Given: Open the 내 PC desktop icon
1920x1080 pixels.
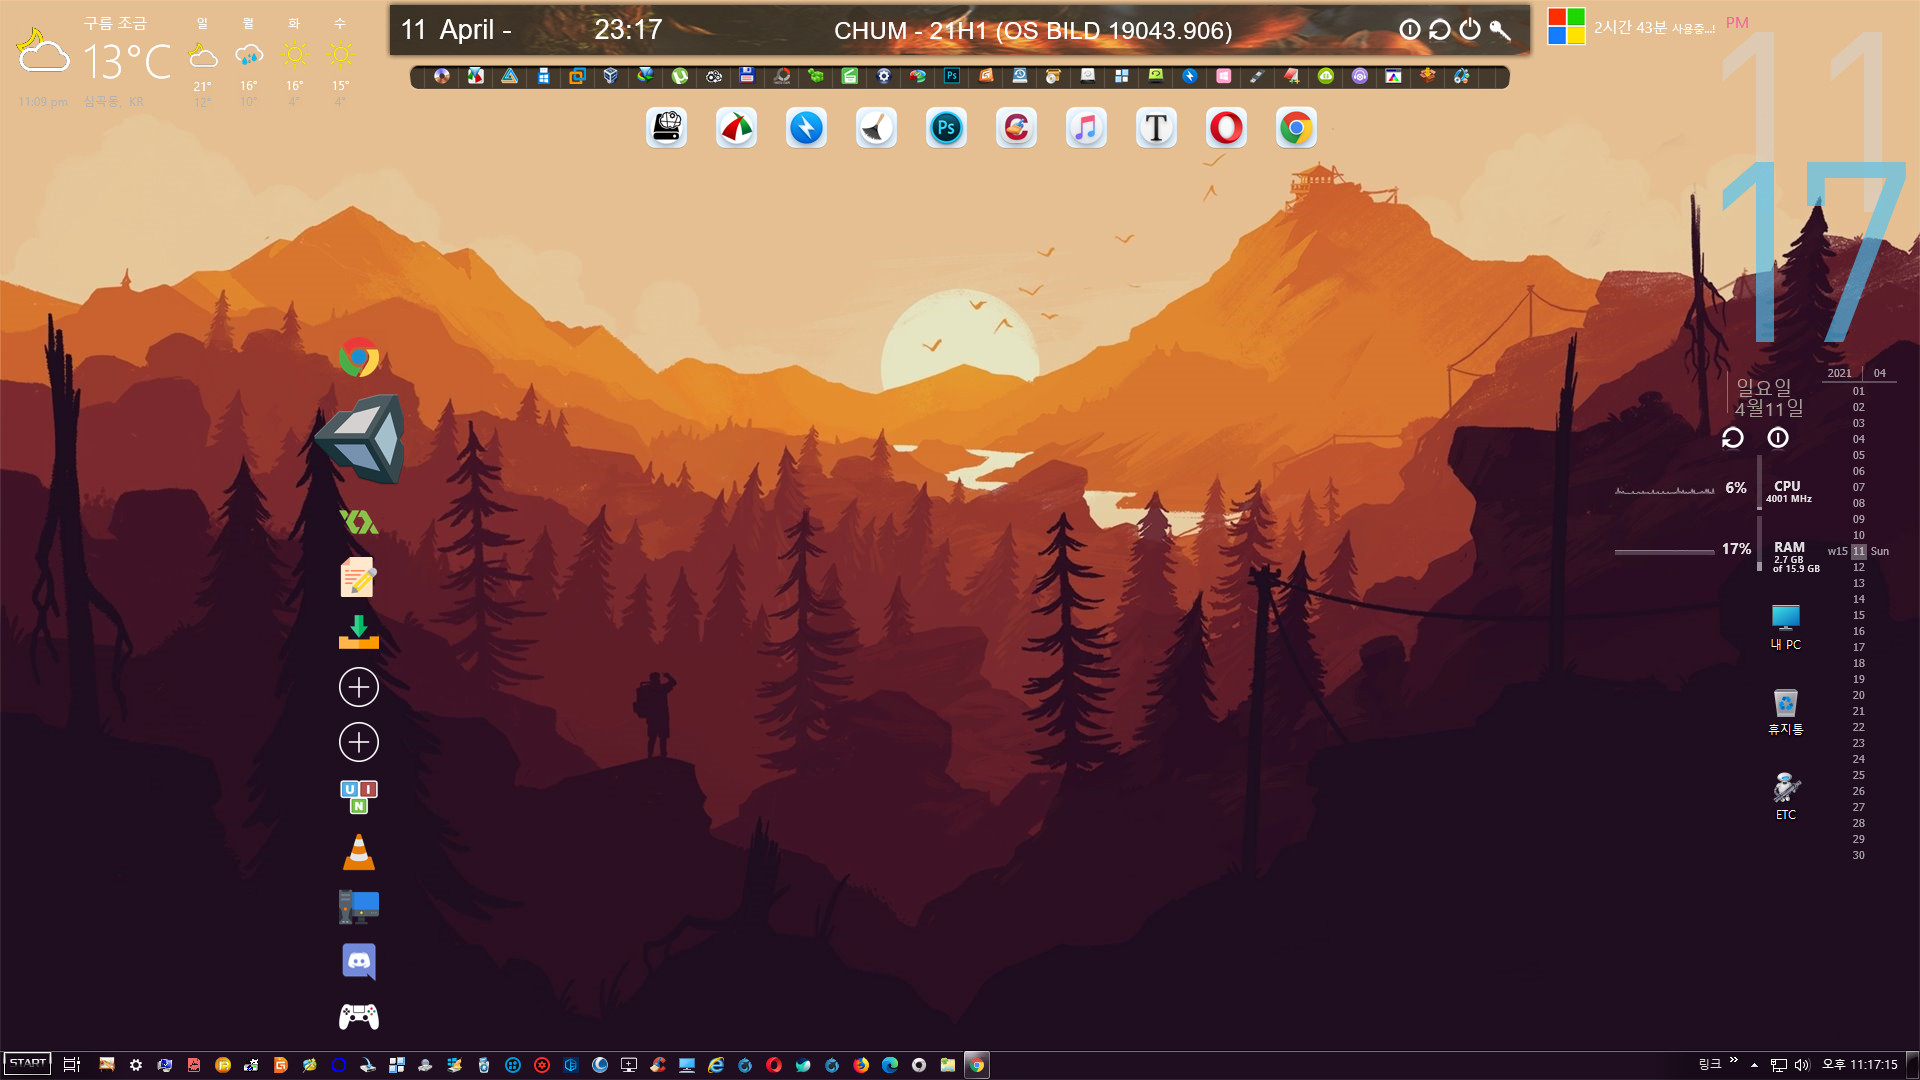Looking at the screenshot, I should click(1785, 628).
